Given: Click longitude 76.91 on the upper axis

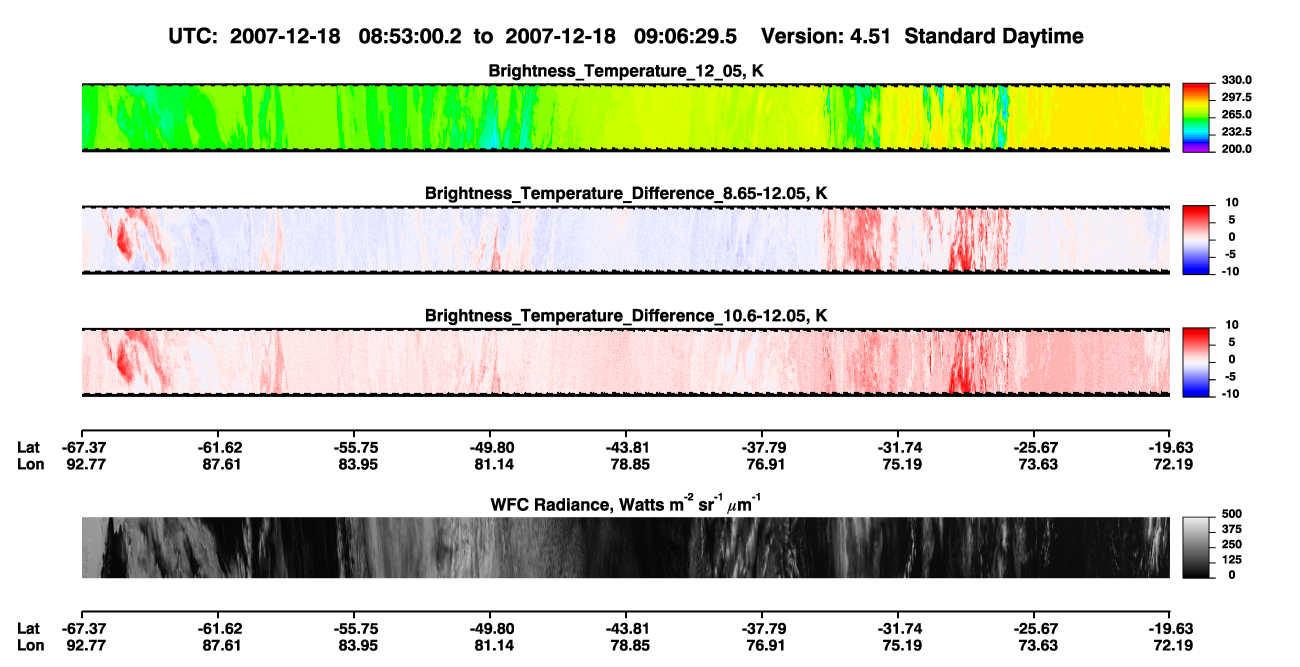Looking at the screenshot, I should coord(765,463).
